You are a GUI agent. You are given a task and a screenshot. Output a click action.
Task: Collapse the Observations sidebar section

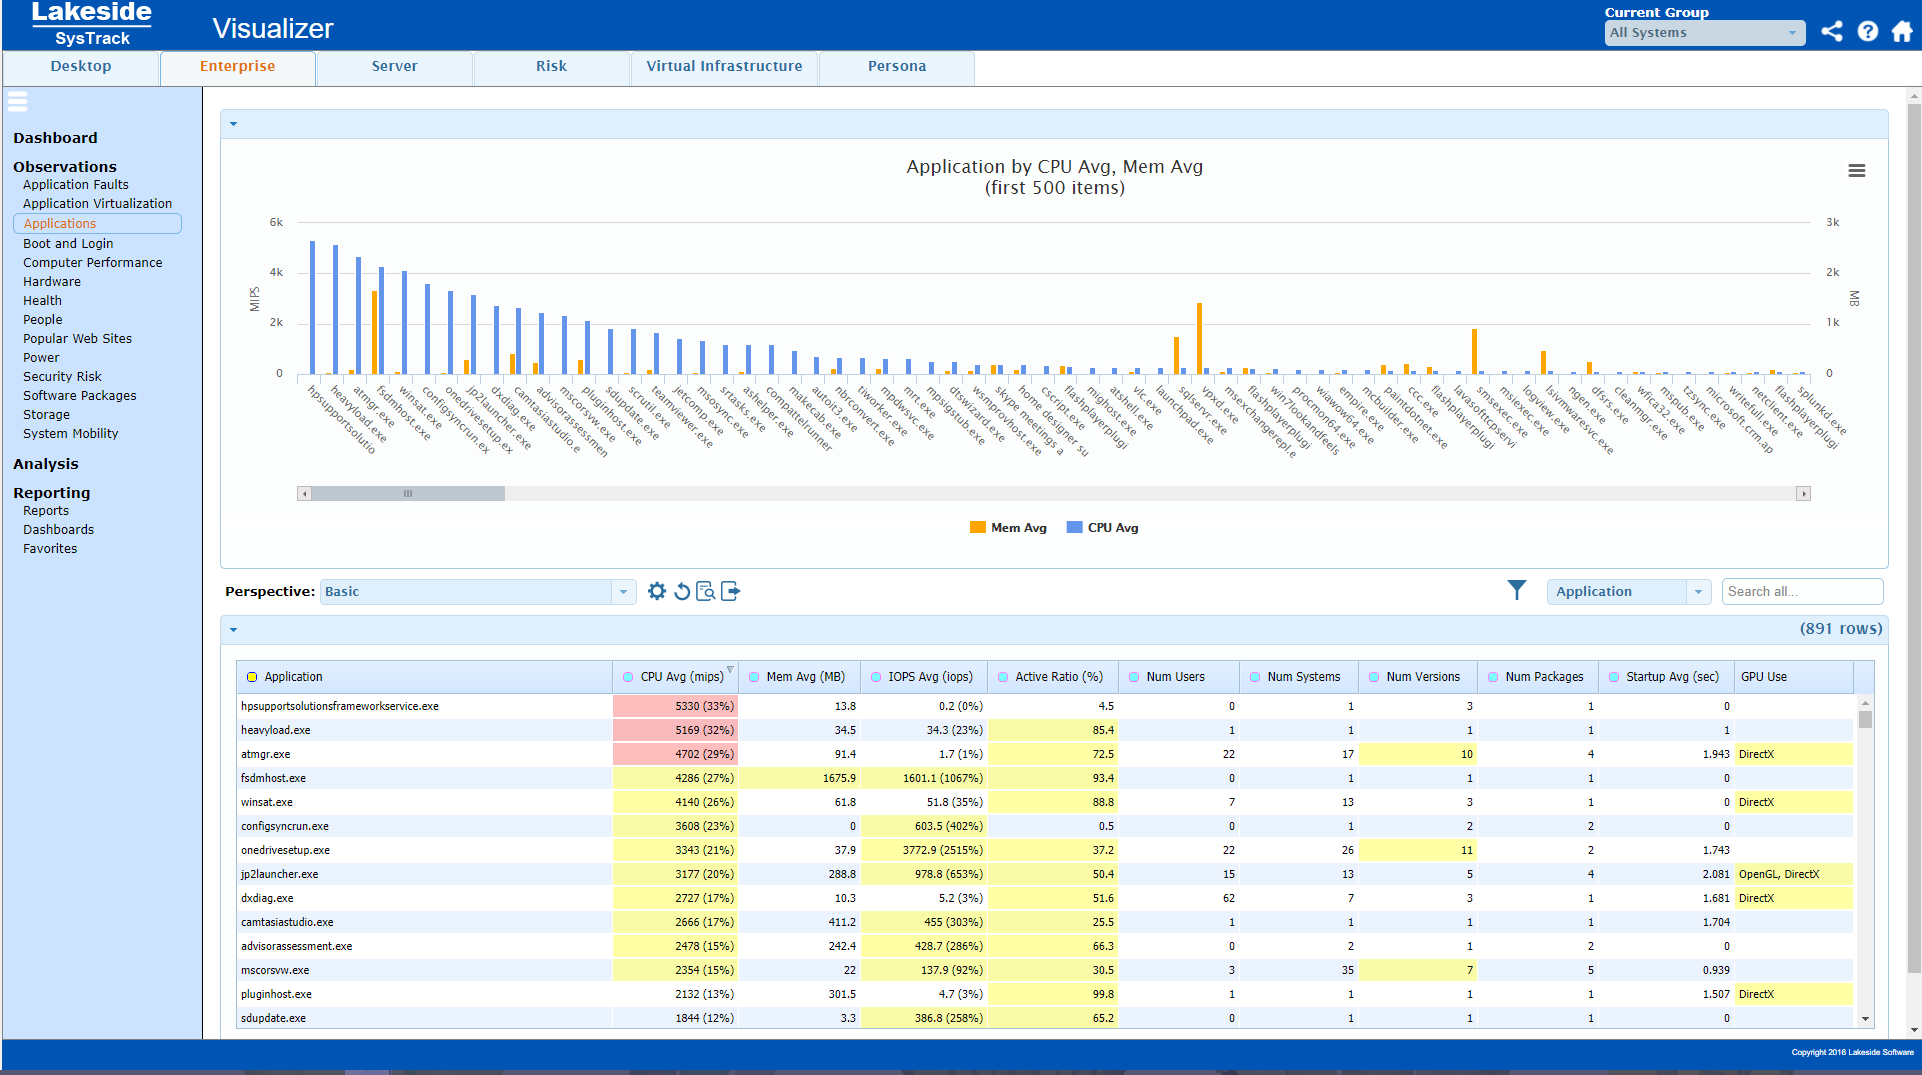point(65,167)
